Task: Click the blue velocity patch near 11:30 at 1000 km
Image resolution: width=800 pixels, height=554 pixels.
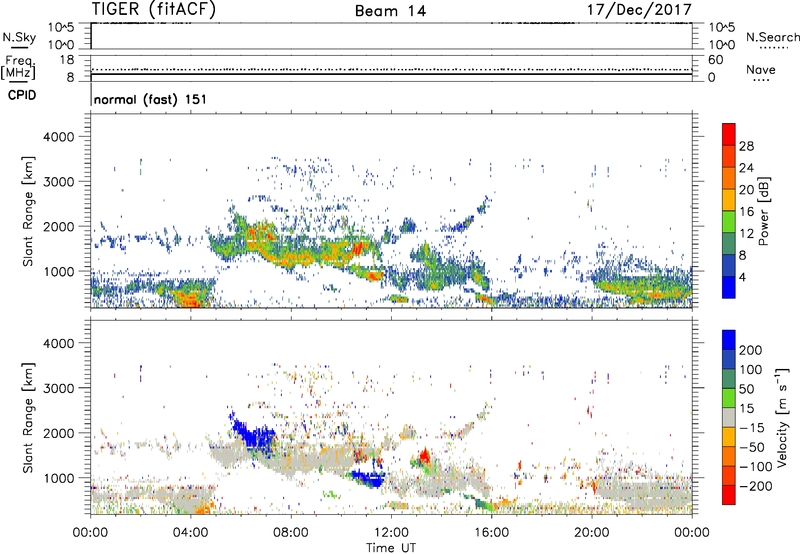Action: [x=369, y=479]
